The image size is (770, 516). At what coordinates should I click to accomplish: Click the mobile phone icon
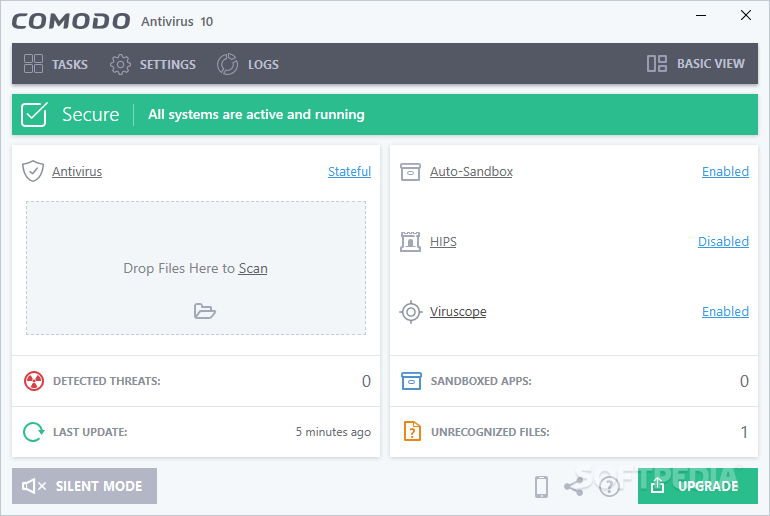point(541,487)
